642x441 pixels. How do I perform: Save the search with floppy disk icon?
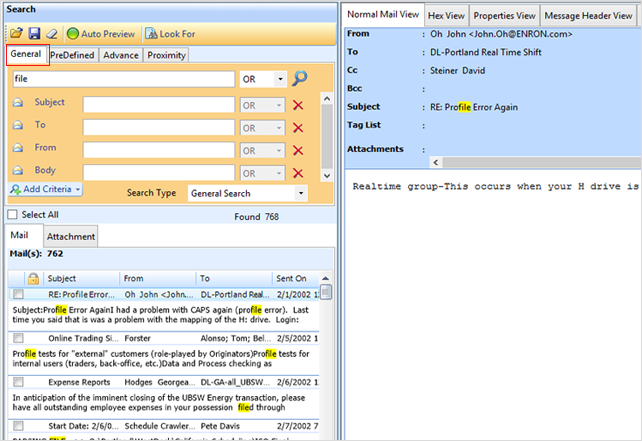(34, 34)
